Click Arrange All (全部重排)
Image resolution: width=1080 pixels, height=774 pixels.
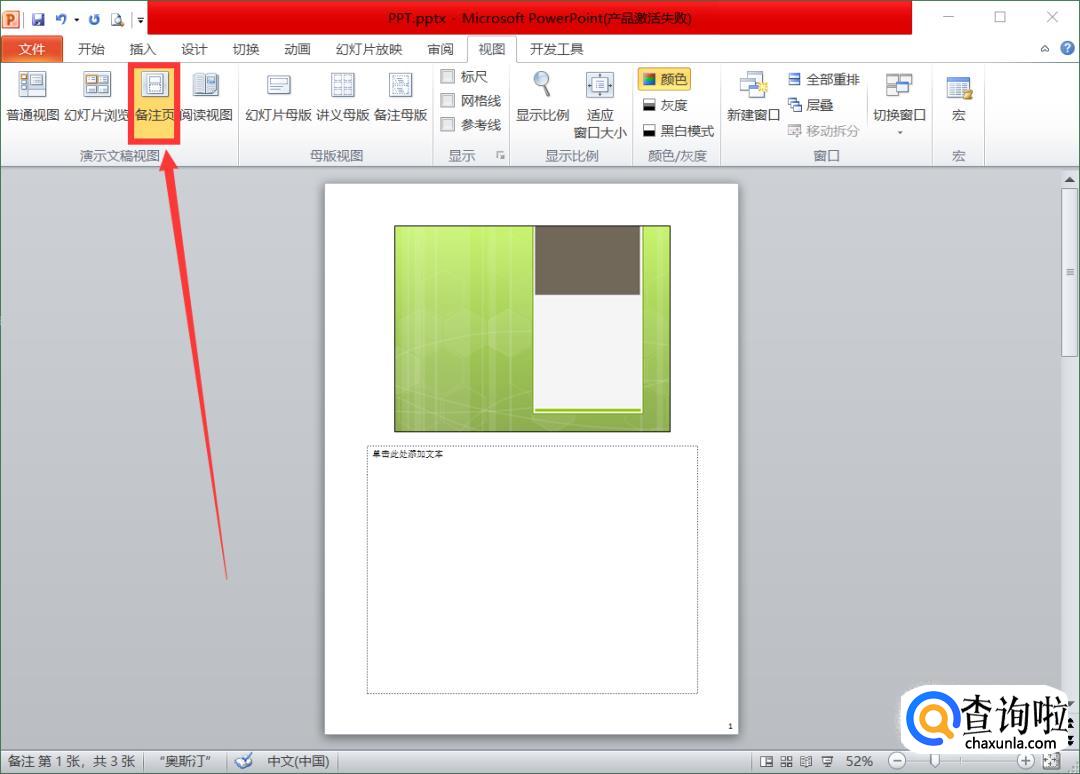[824, 79]
